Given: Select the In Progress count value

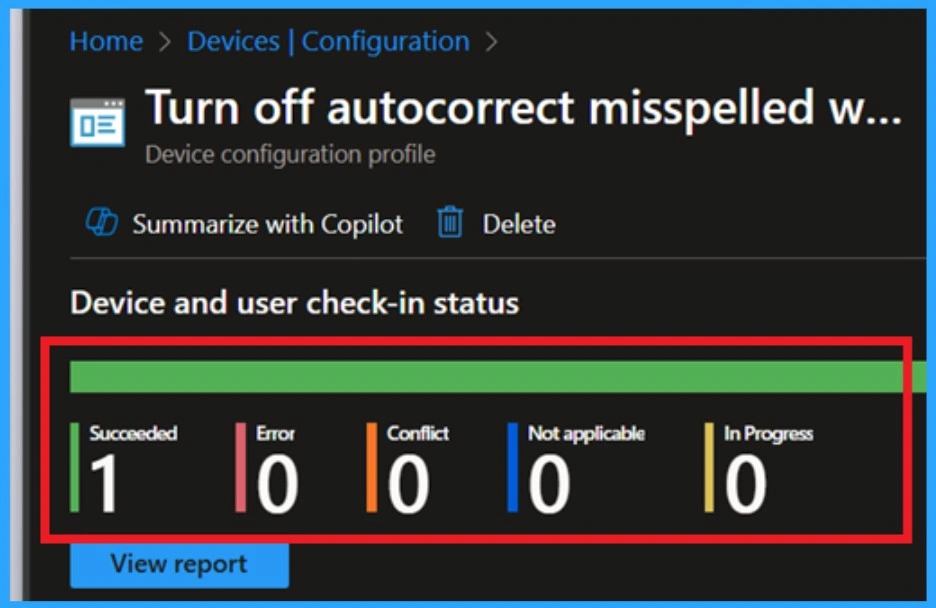Looking at the screenshot, I should coord(745,485).
